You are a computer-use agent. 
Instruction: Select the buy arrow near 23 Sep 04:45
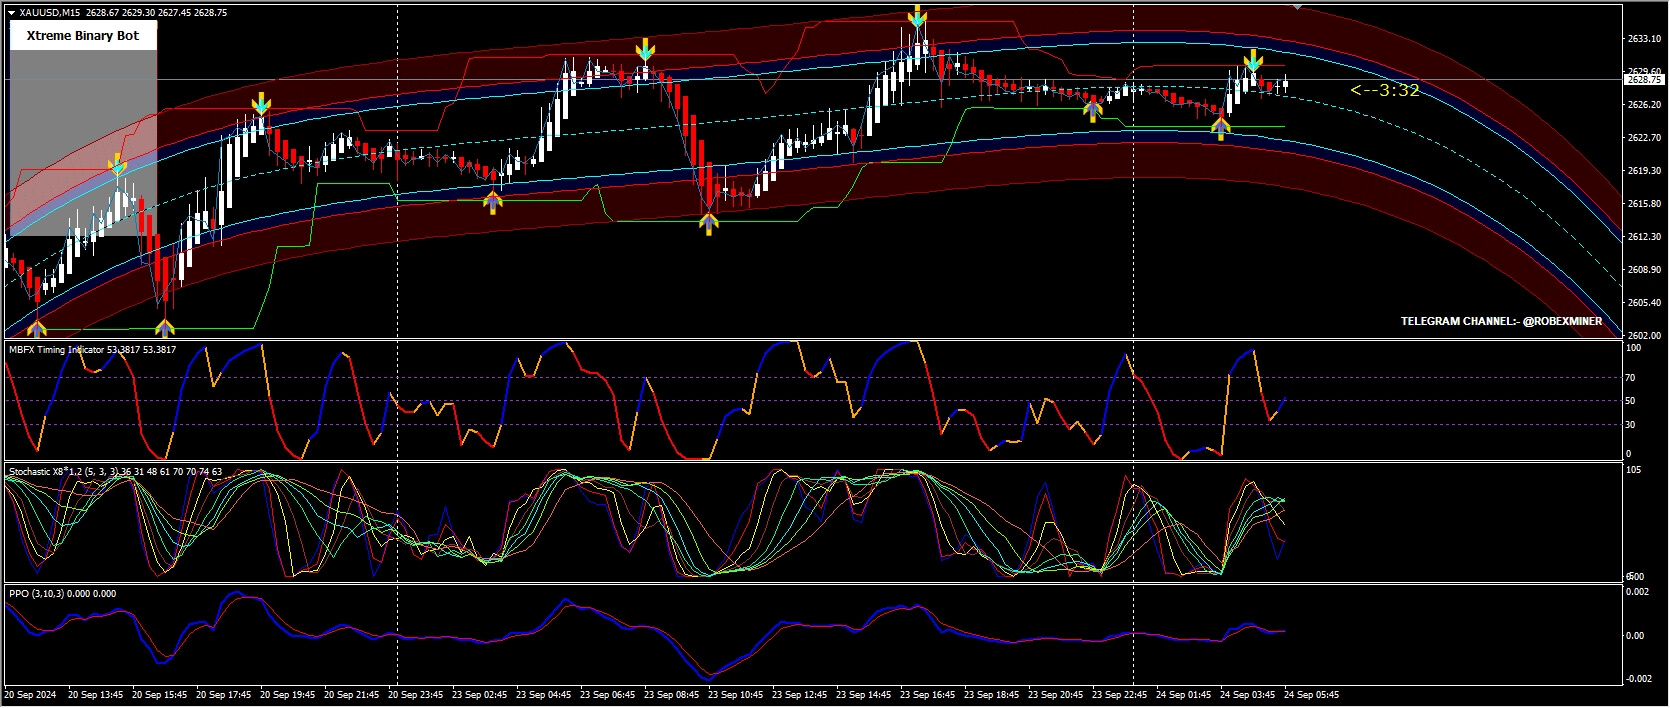(493, 203)
